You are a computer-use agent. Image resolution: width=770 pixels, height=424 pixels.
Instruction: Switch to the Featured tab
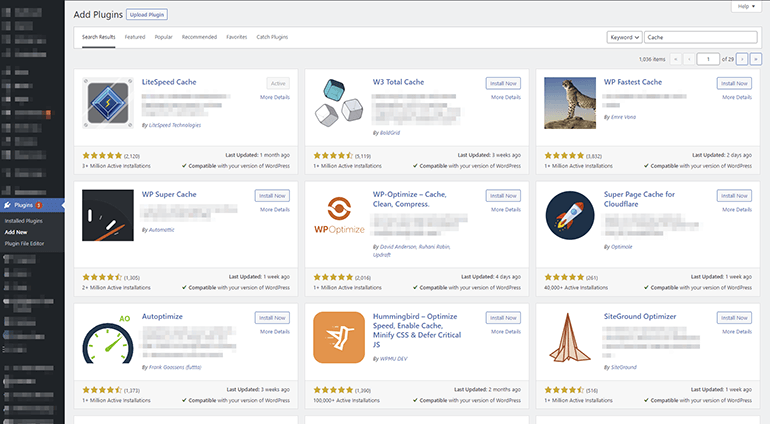pos(134,37)
